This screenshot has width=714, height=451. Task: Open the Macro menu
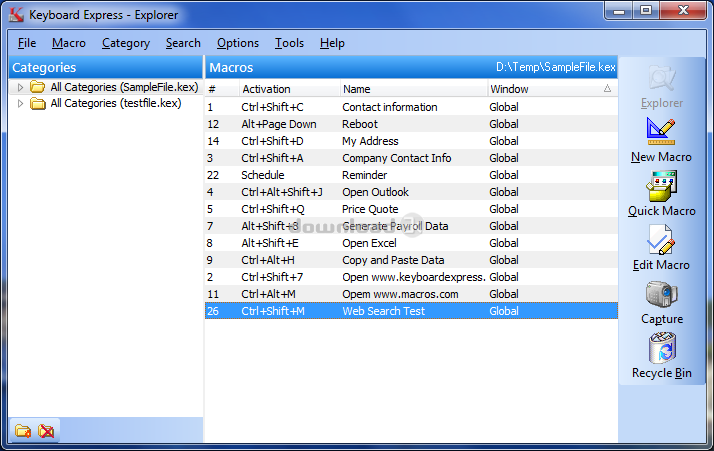tap(69, 43)
